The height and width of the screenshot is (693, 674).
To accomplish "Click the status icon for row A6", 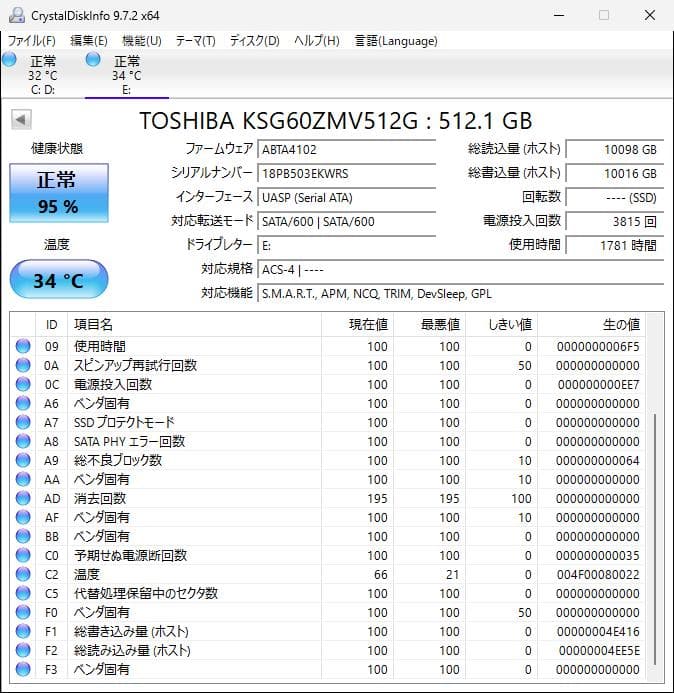I will [23, 403].
